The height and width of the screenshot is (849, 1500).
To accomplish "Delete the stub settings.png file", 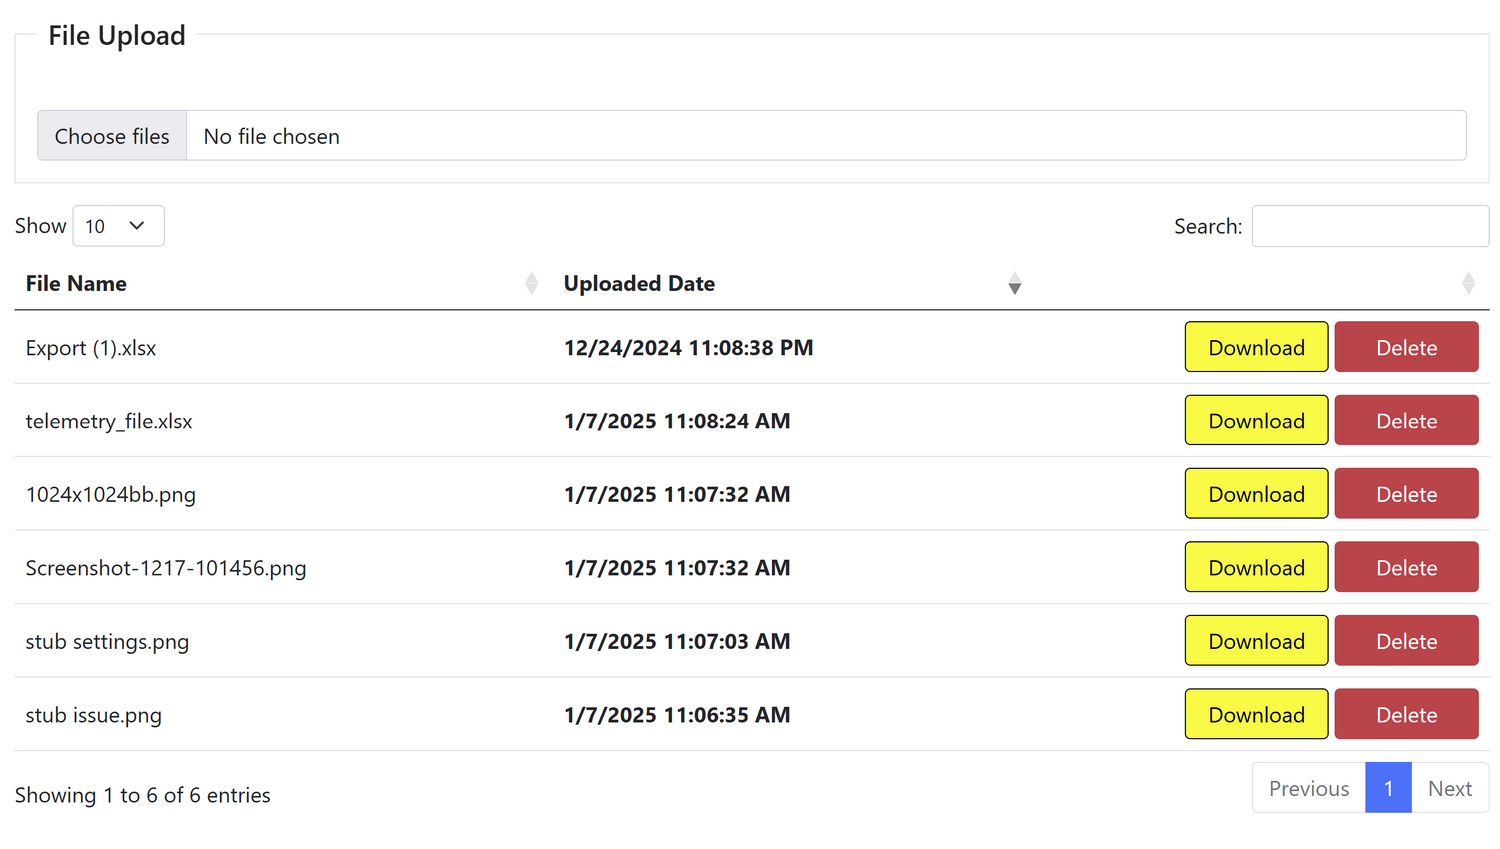I will coord(1406,641).
